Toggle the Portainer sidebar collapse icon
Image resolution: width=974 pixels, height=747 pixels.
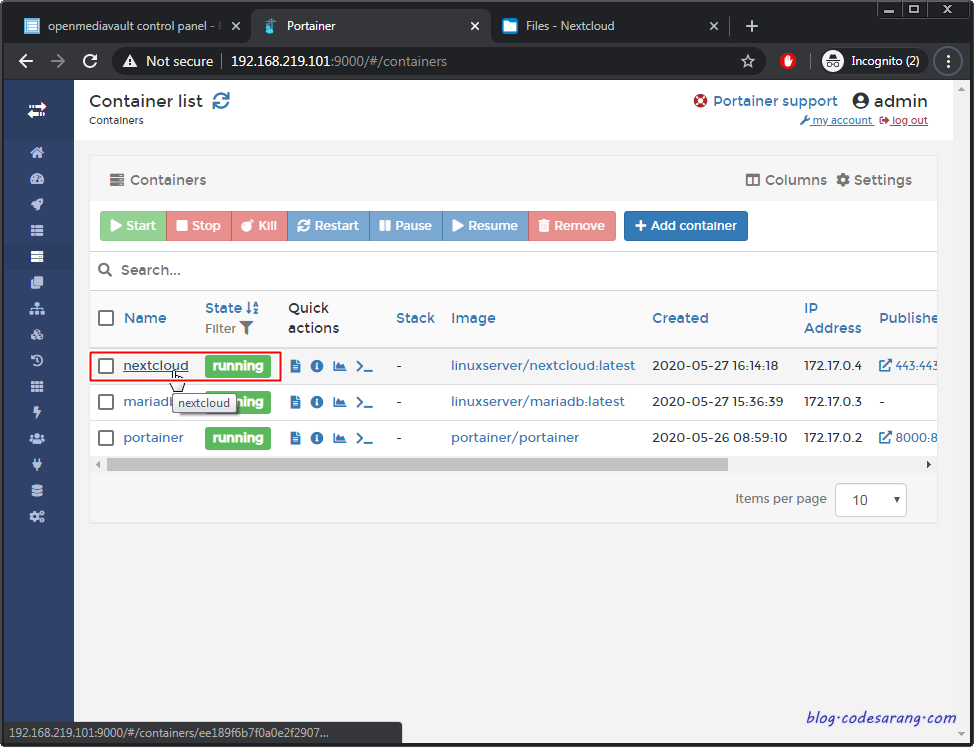tap(37, 111)
